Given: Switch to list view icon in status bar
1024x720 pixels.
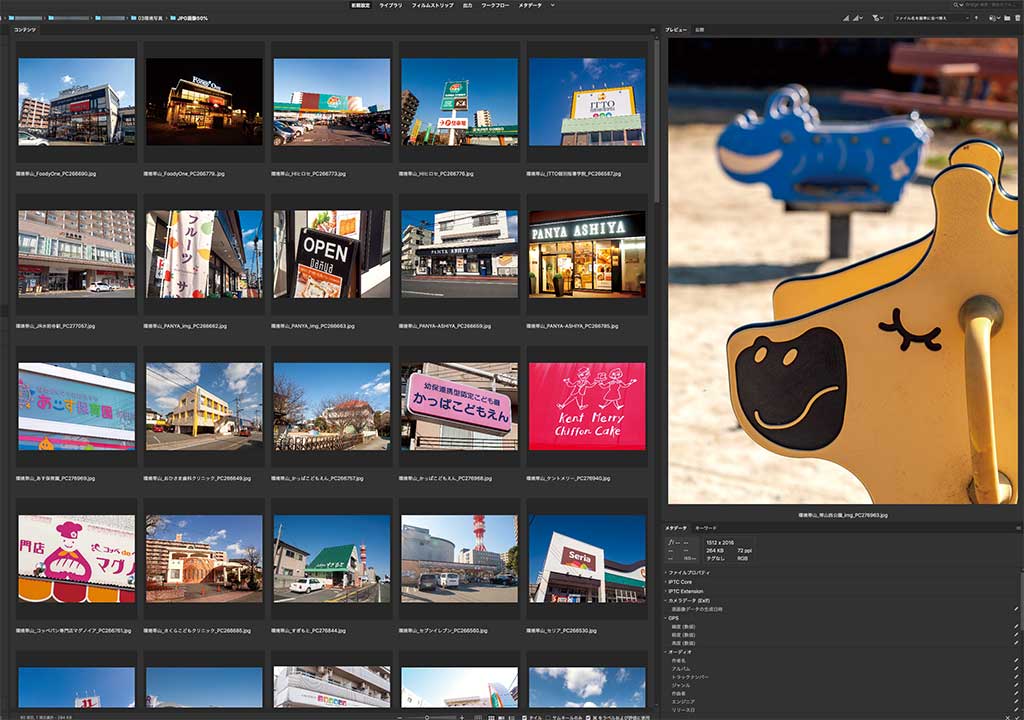Looking at the screenshot, I should [511, 717].
